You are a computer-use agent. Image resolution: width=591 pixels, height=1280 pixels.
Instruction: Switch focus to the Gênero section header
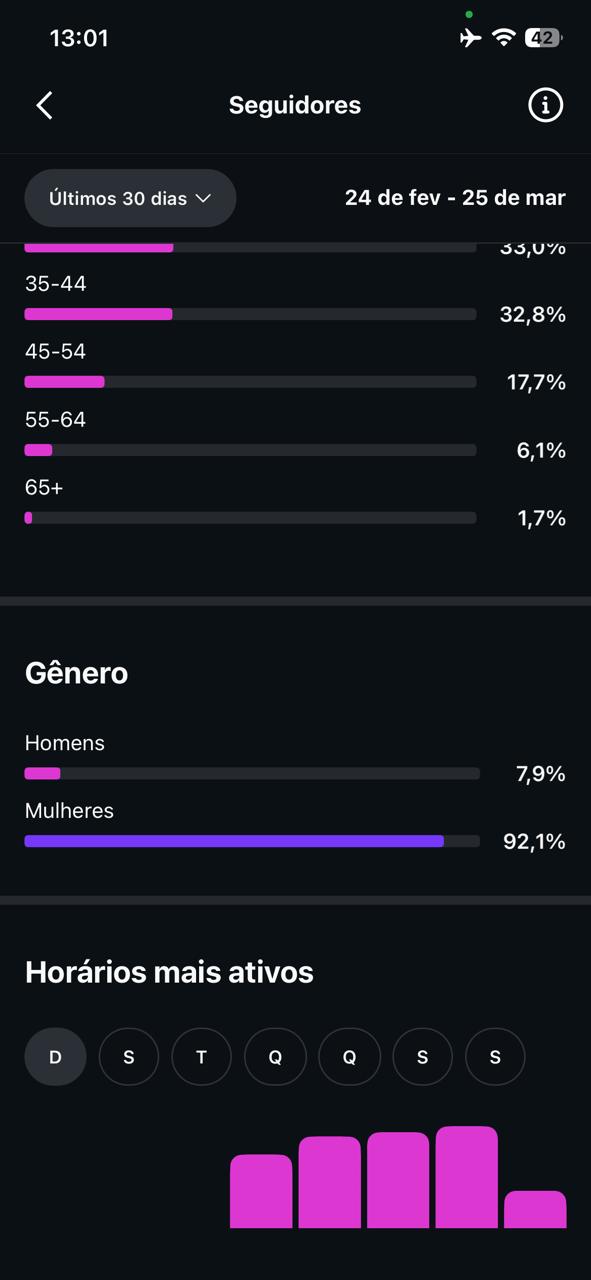point(76,673)
